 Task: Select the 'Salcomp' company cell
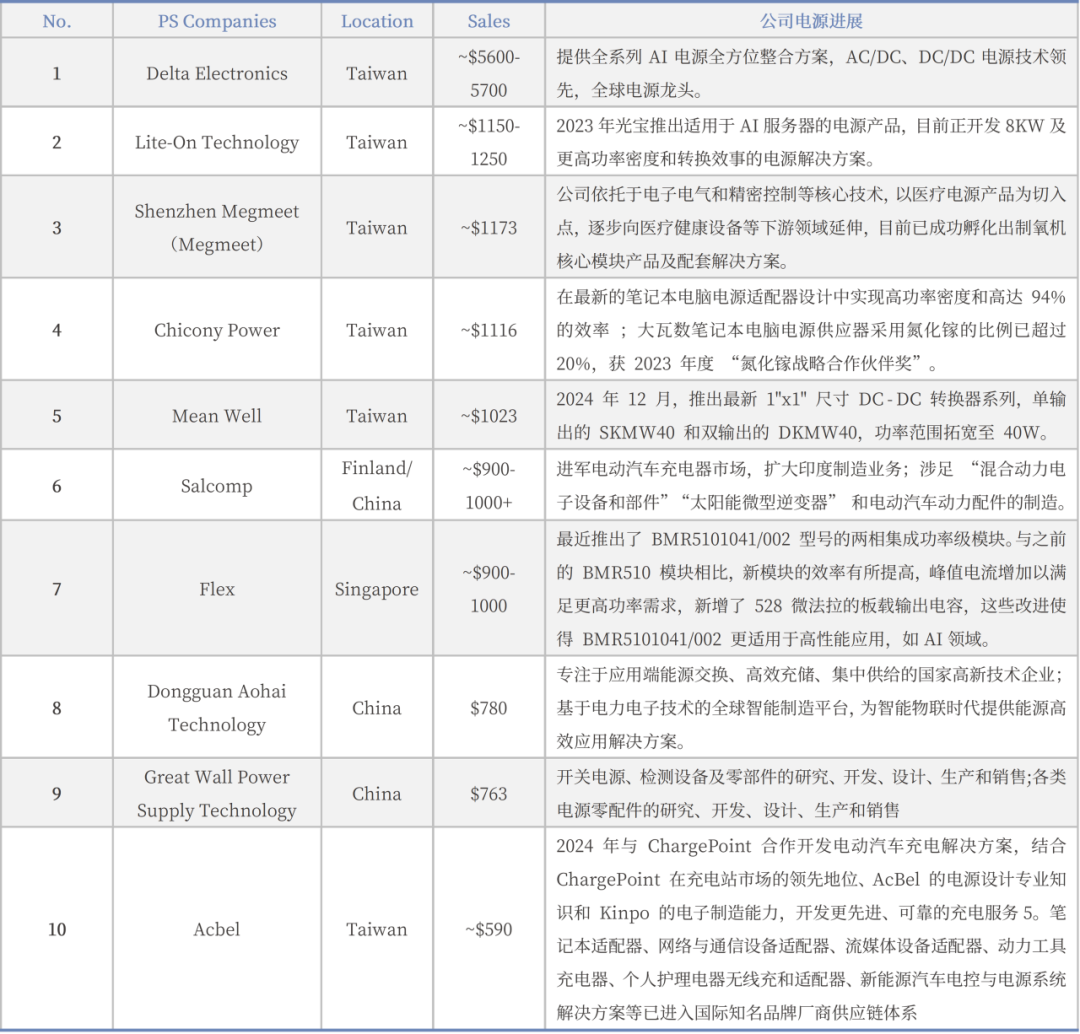pyautogui.click(x=217, y=486)
